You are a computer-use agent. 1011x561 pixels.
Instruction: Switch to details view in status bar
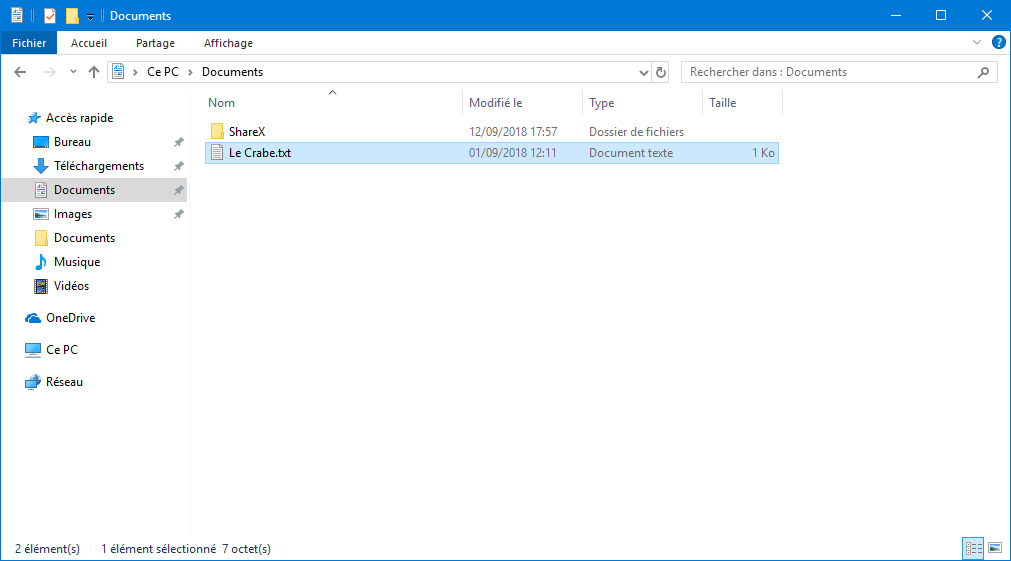[973, 548]
